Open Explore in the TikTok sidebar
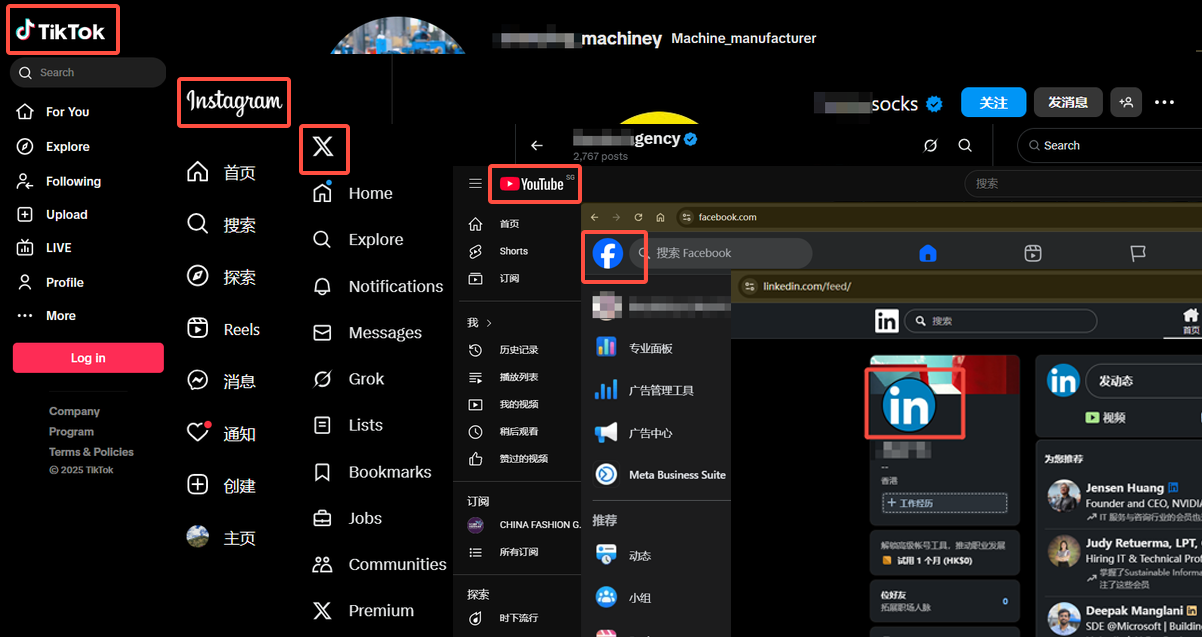Viewport: 1202px width, 637px height. 53,146
